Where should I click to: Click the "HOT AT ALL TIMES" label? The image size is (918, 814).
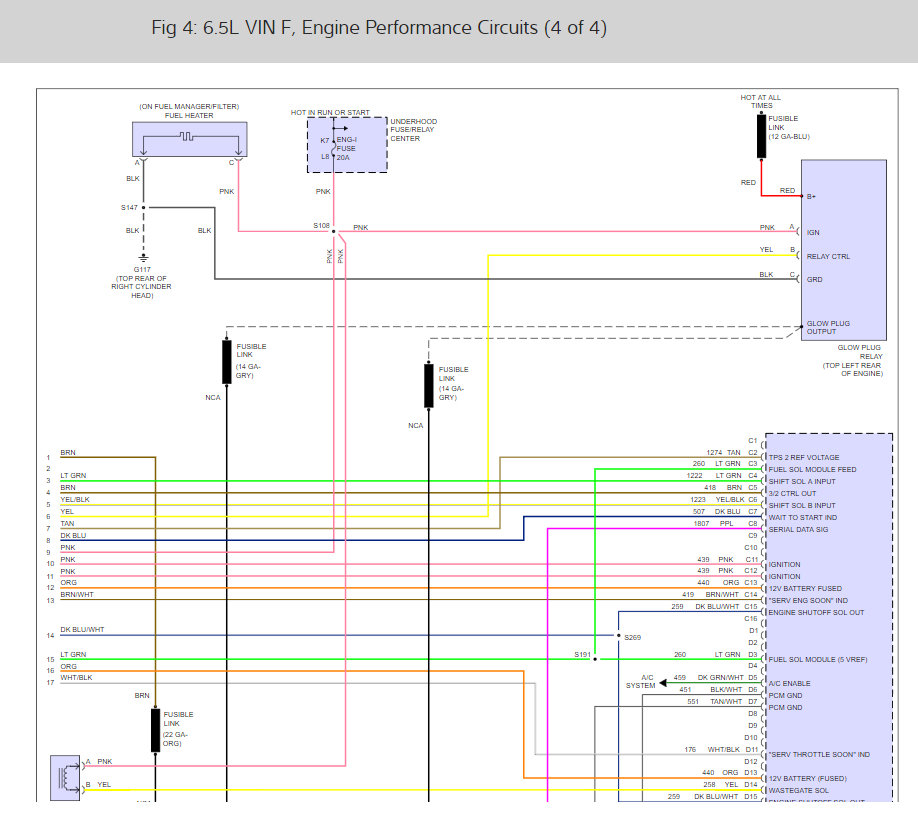pyautogui.click(x=761, y=101)
